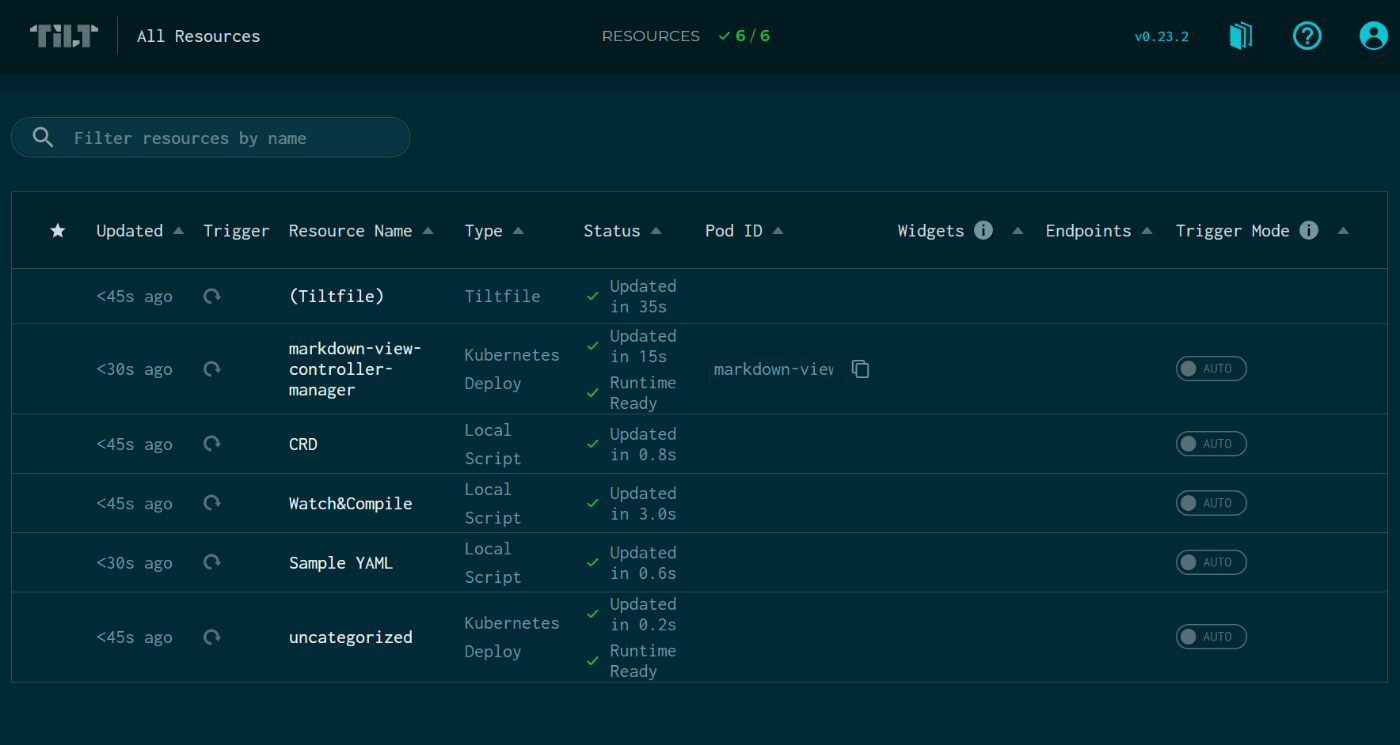This screenshot has height=745, width=1400.
Task: Click 'Updated in 3.0s' status of Watch&Compile
Action: [643, 503]
